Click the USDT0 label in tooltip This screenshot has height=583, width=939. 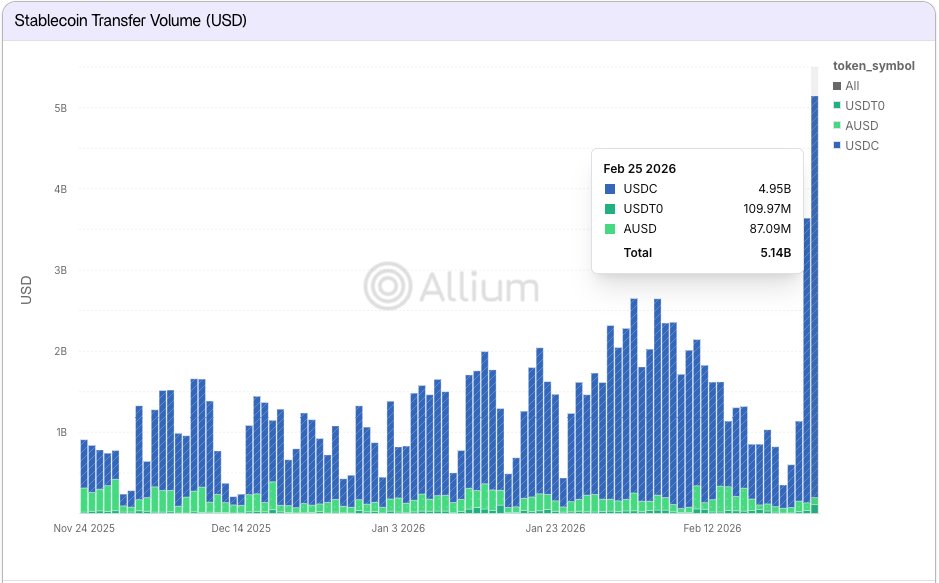(643, 208)
